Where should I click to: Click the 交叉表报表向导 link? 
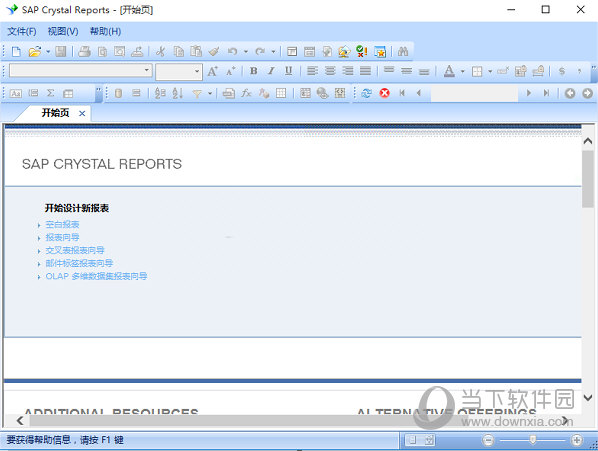point(75,250)
